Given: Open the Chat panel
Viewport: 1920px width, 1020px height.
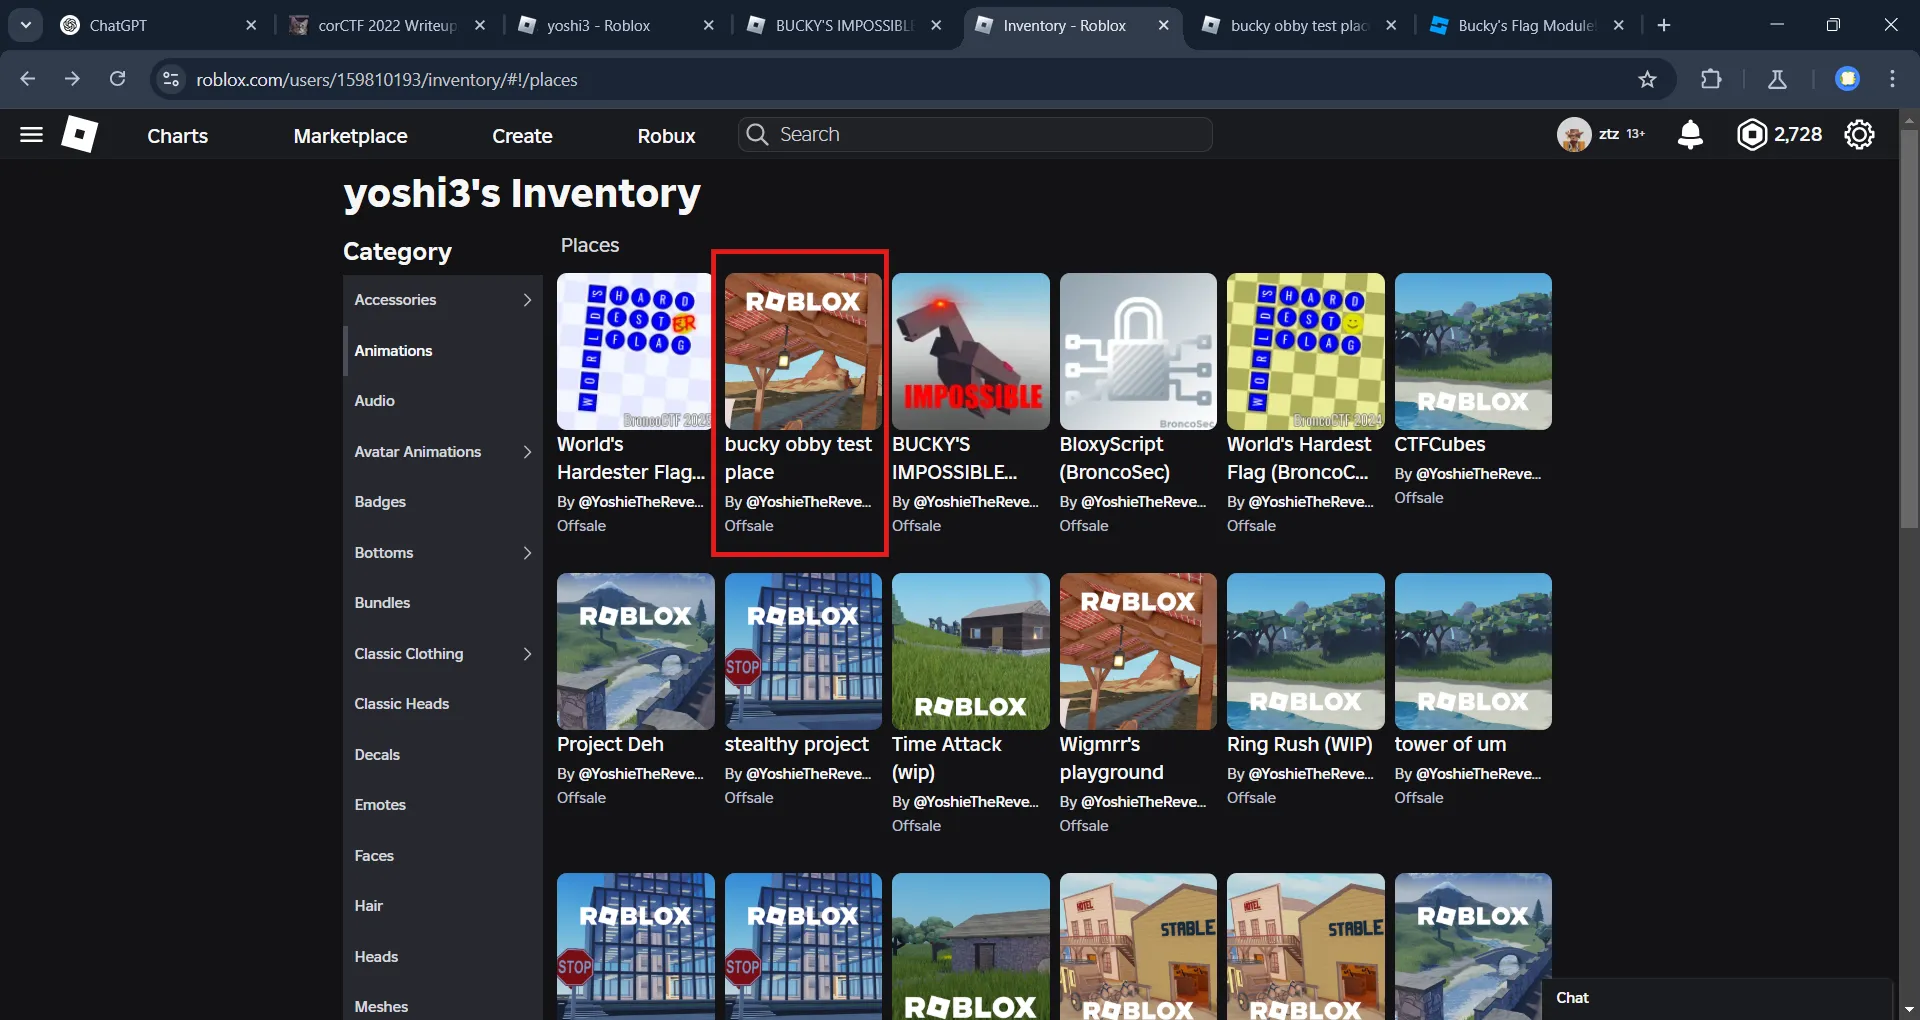Looking at the screenshot, I should pos(1716,998).
